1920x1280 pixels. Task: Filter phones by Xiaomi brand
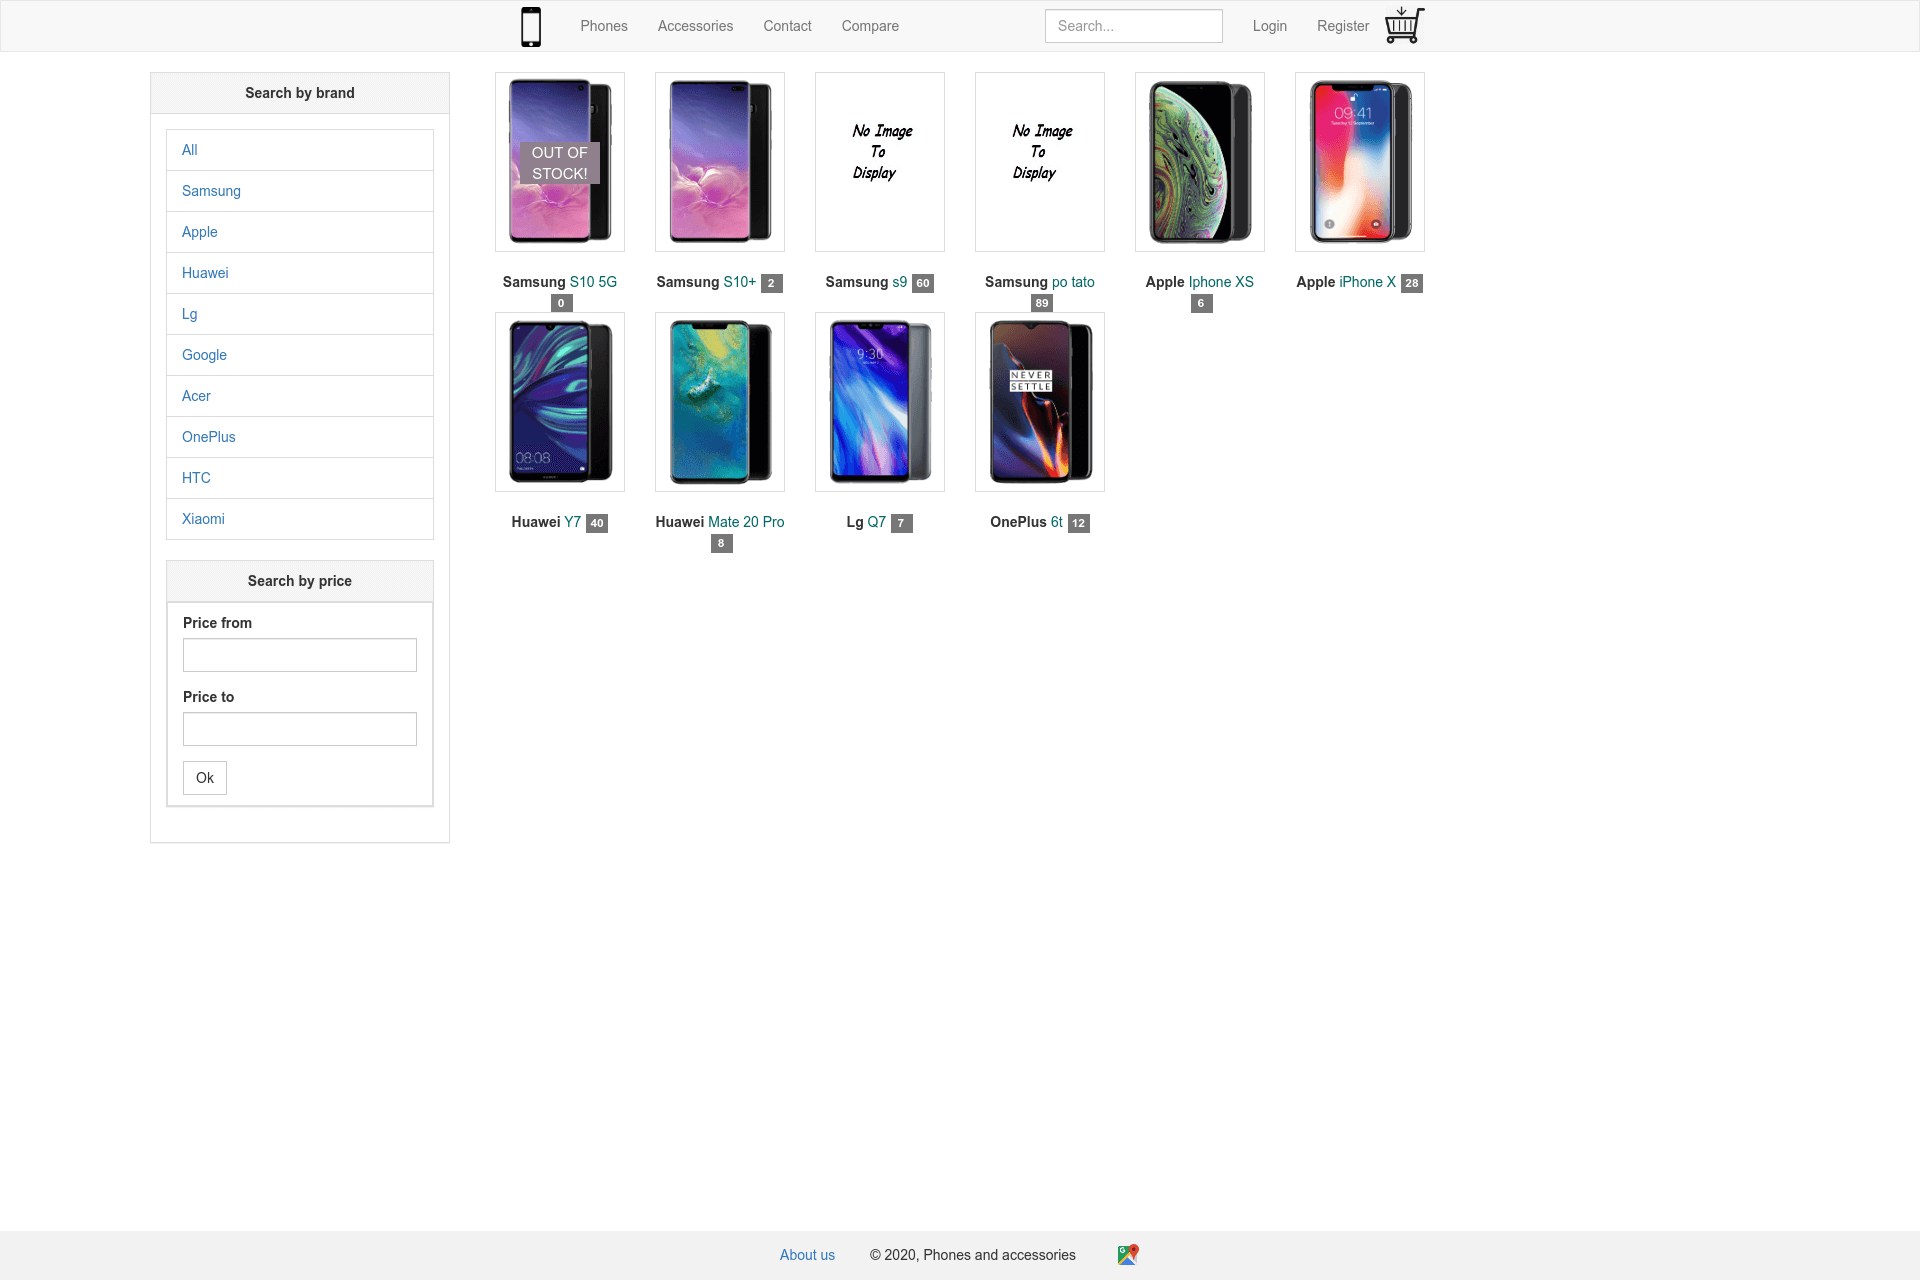[300, 519]
